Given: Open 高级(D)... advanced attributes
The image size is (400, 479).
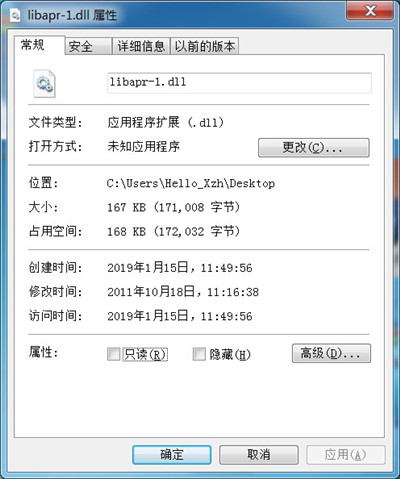Looking at the screenshot, I should [x=331, y=353].
